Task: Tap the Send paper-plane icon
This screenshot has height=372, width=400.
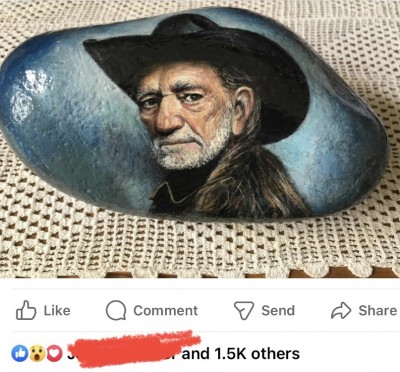Action: 244,310
